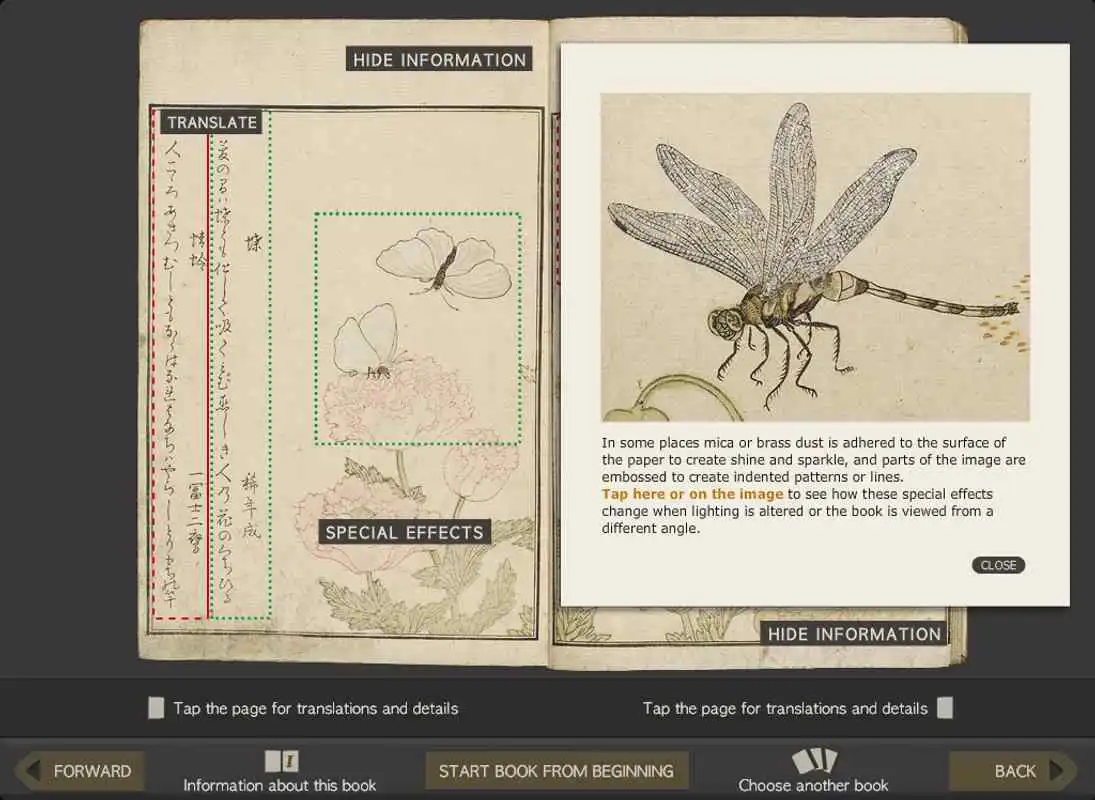Image resolution: width=1095 pixels, height=800 pixels.
Task: Click the right page icon beside tap hint
Action: pos(945,708)
